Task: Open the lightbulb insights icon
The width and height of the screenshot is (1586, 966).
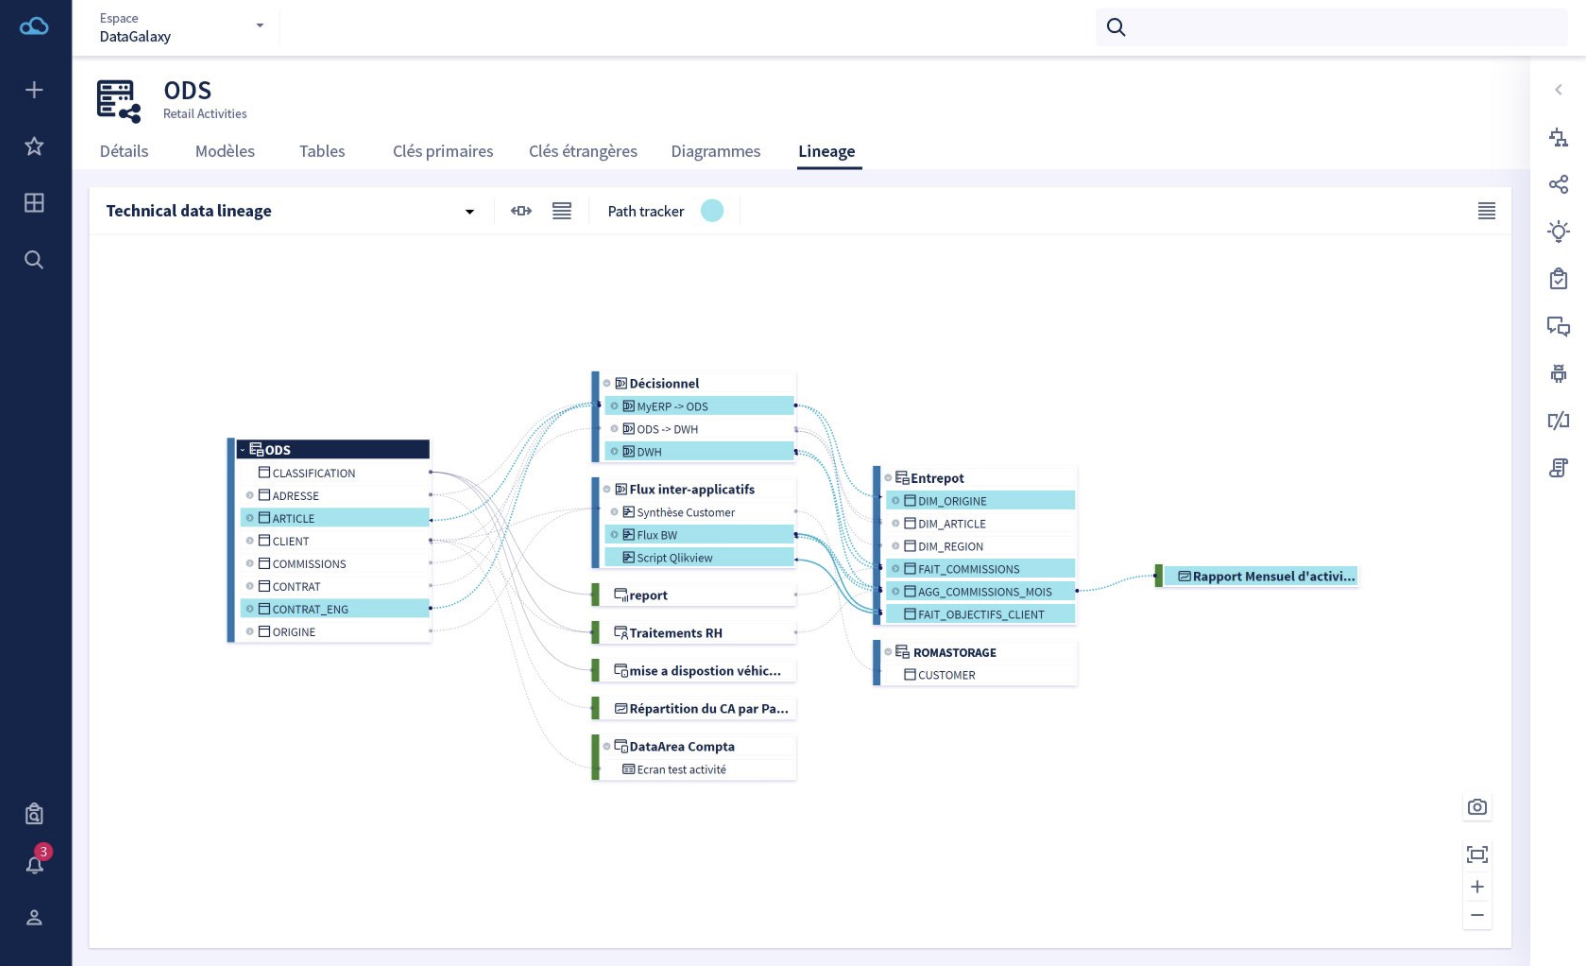Action: click(1558, 232)
